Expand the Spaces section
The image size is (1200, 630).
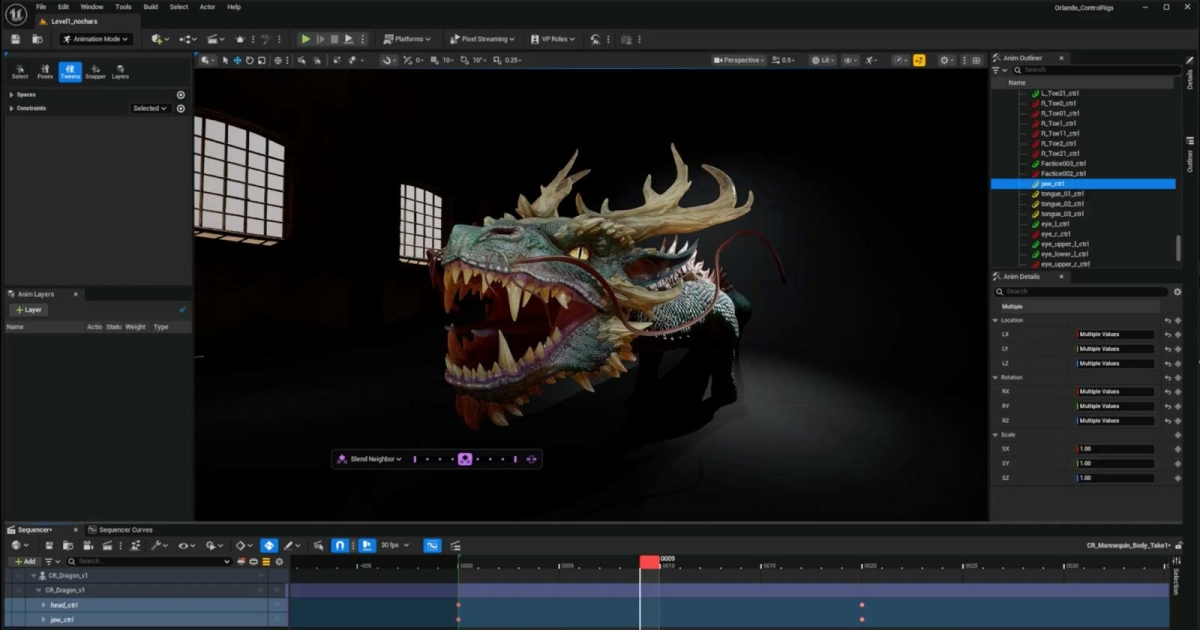11,95
